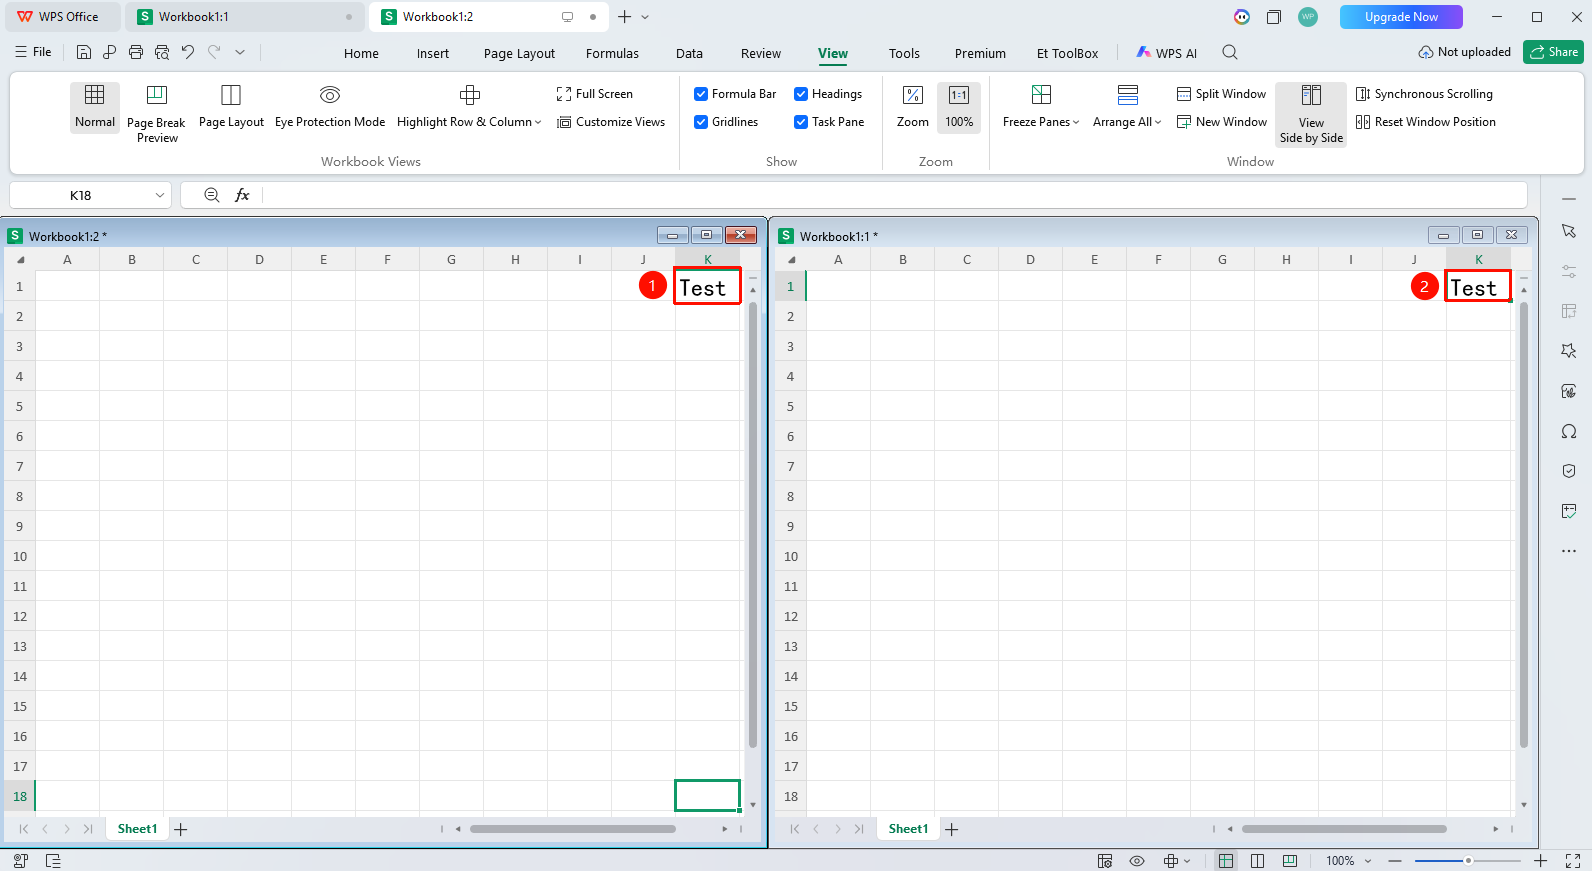This screenshot has height=871, width=1592.
Task: Switch to the Workbook1:1 document tab
Action: coord(245,17)
